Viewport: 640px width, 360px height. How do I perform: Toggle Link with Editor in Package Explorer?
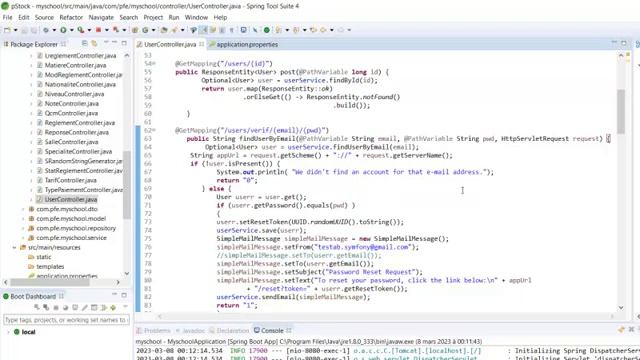tap(94, 43)
